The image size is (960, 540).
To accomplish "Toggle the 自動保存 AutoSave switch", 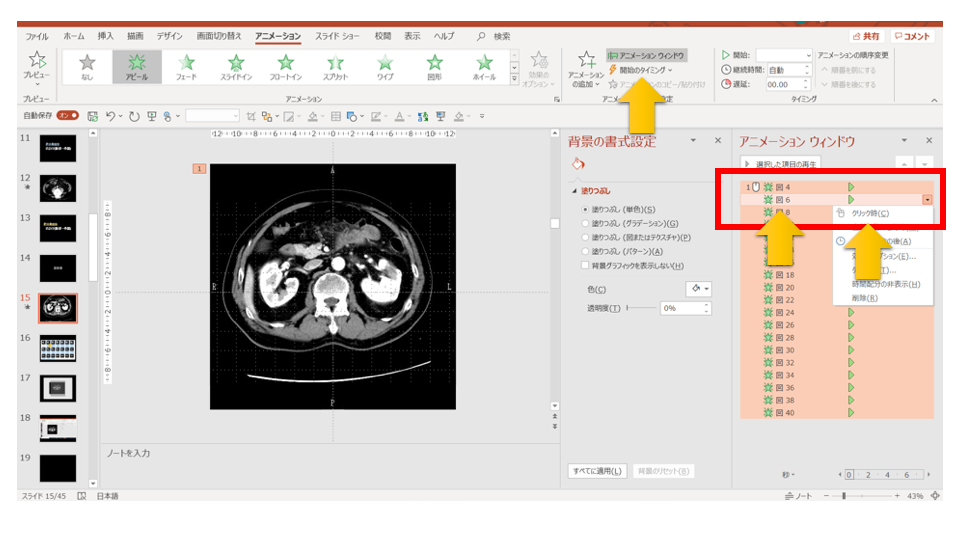I will tap(67, 115).
